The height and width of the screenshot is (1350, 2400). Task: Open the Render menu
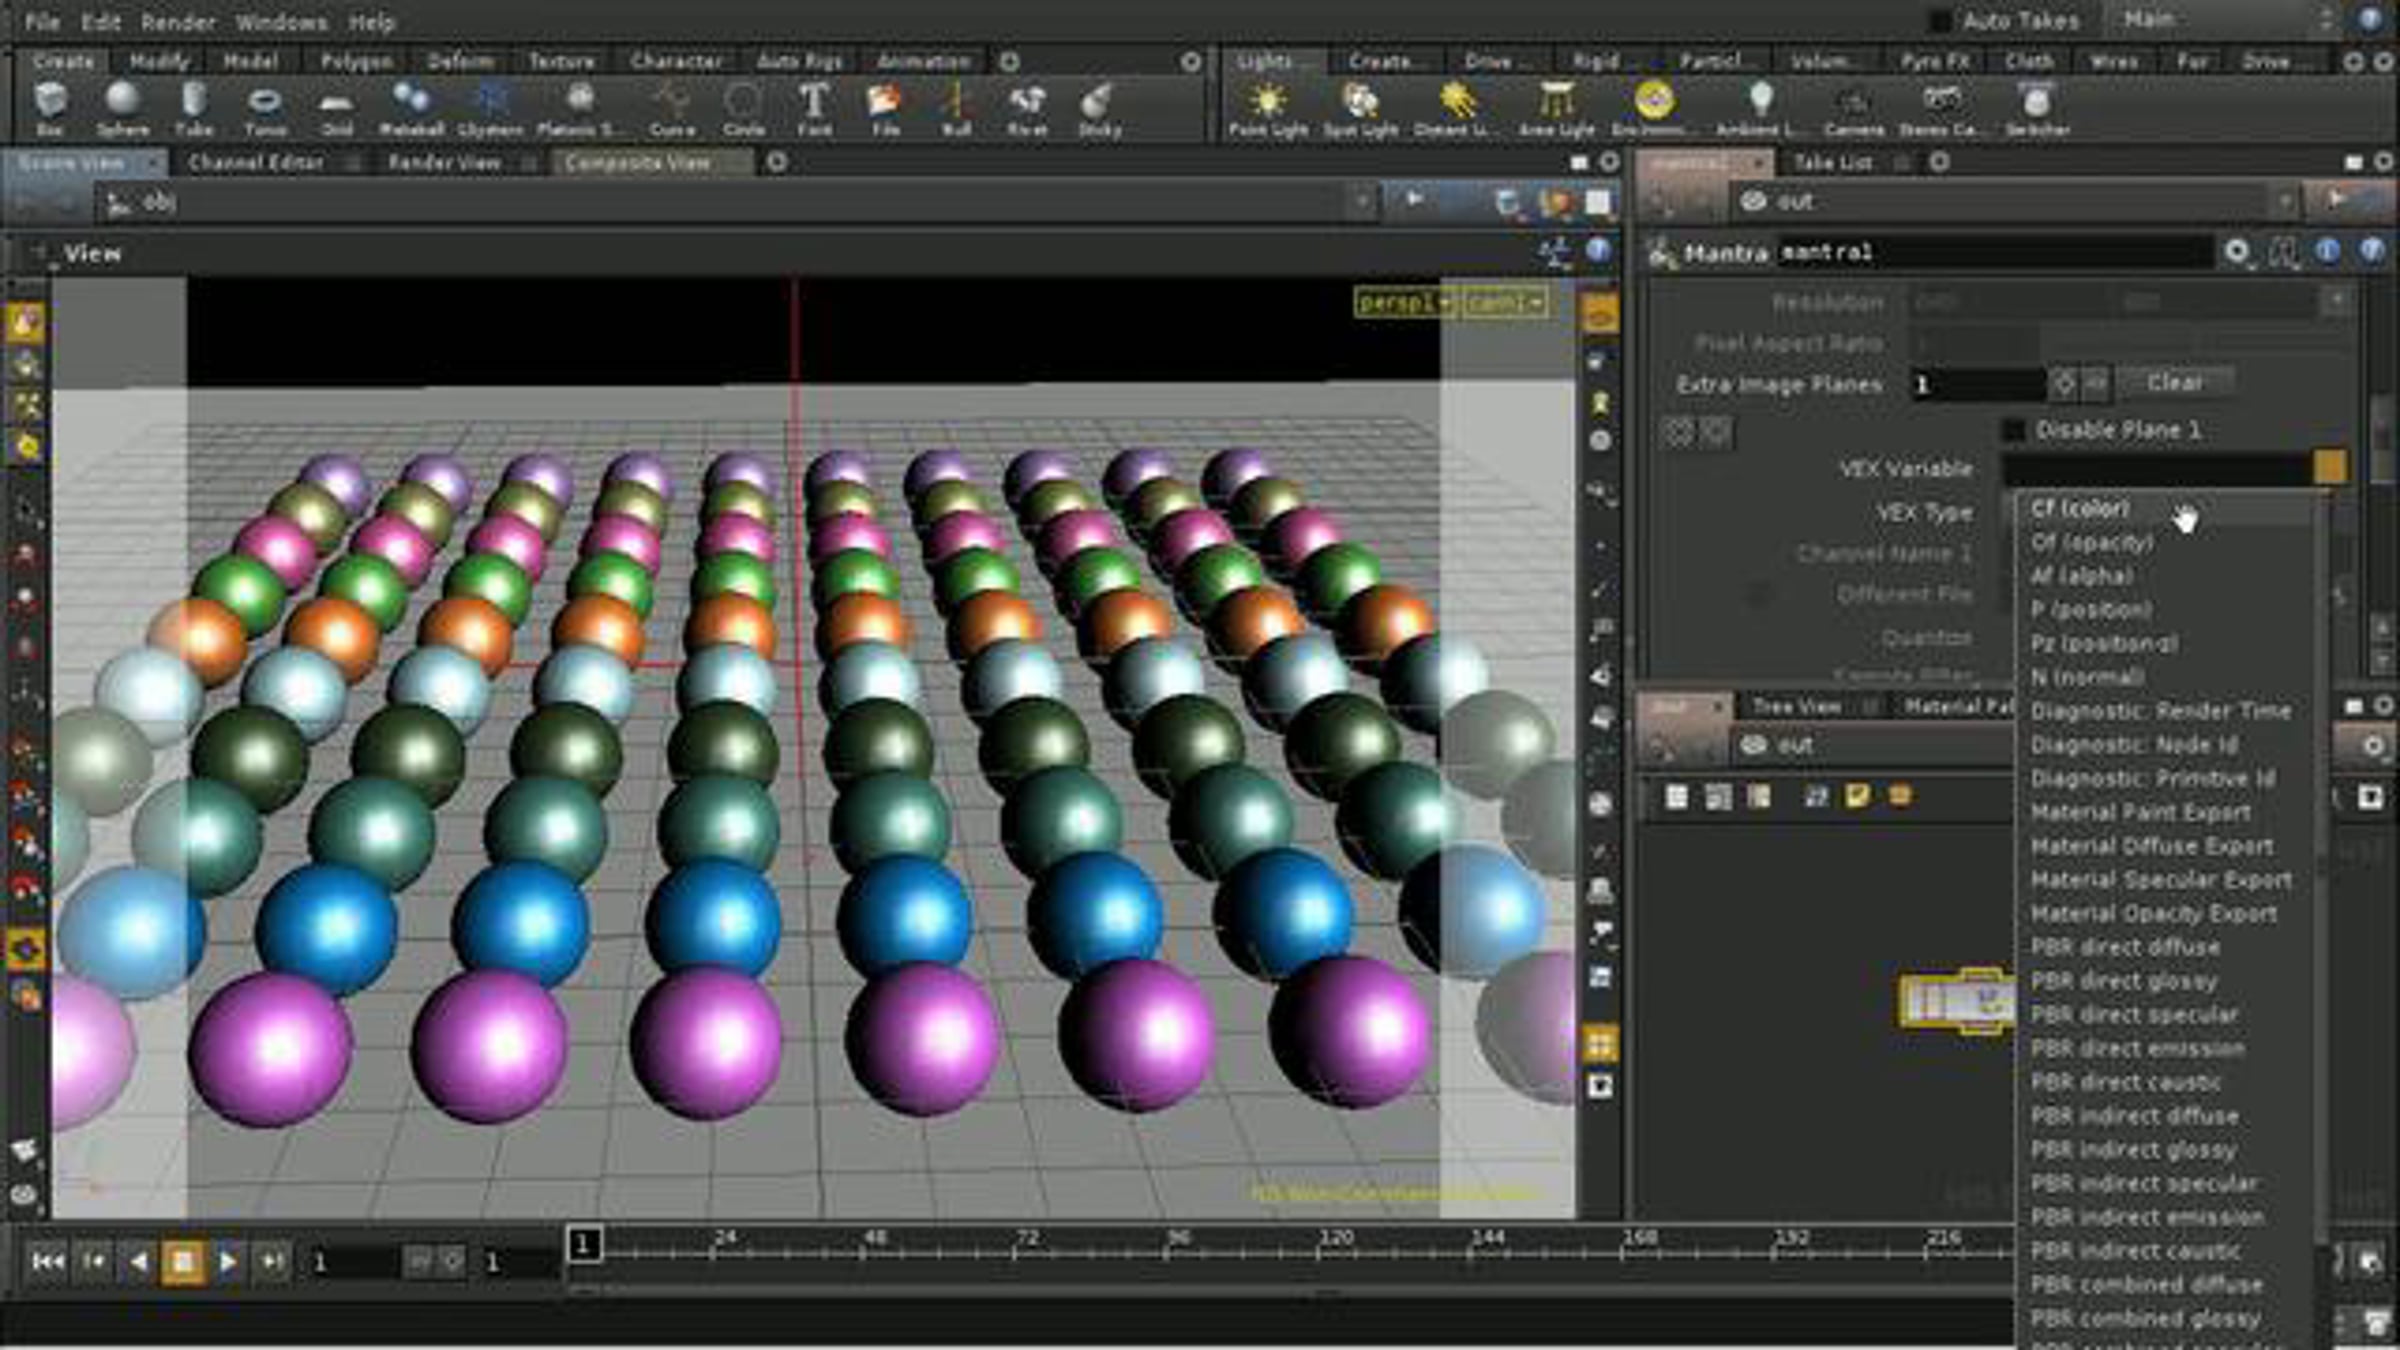coord(178,22)
